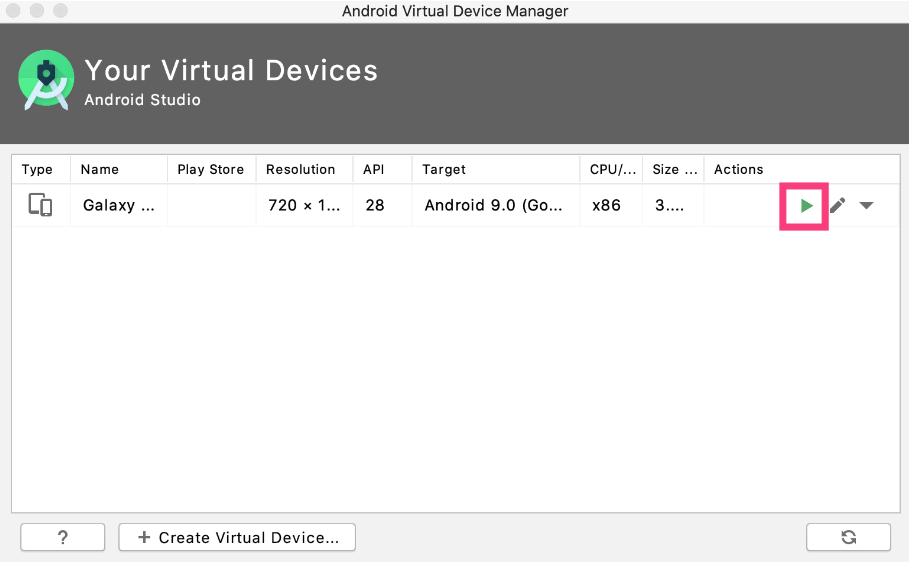This screenshot has width=910, height=562.
Task: Launch the Galaxy AVD with green play icon
Action: (x=806, y=206)
